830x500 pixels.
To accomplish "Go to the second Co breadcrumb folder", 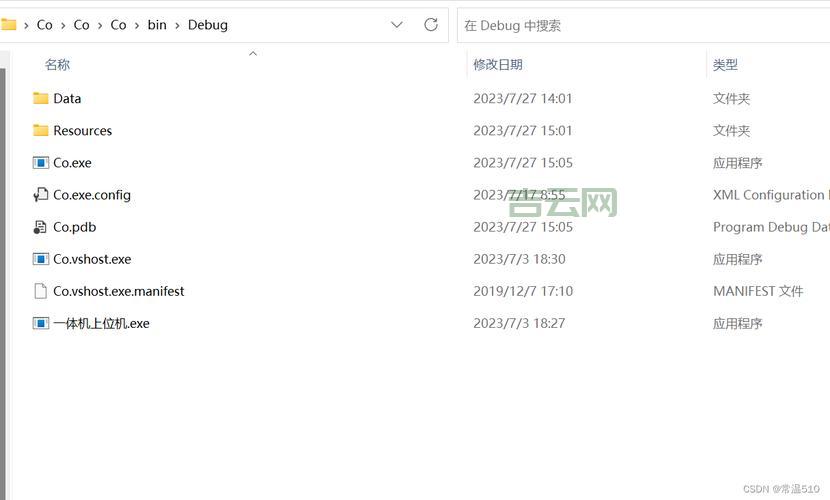I will pyautogui.click(x=82, y=25).
